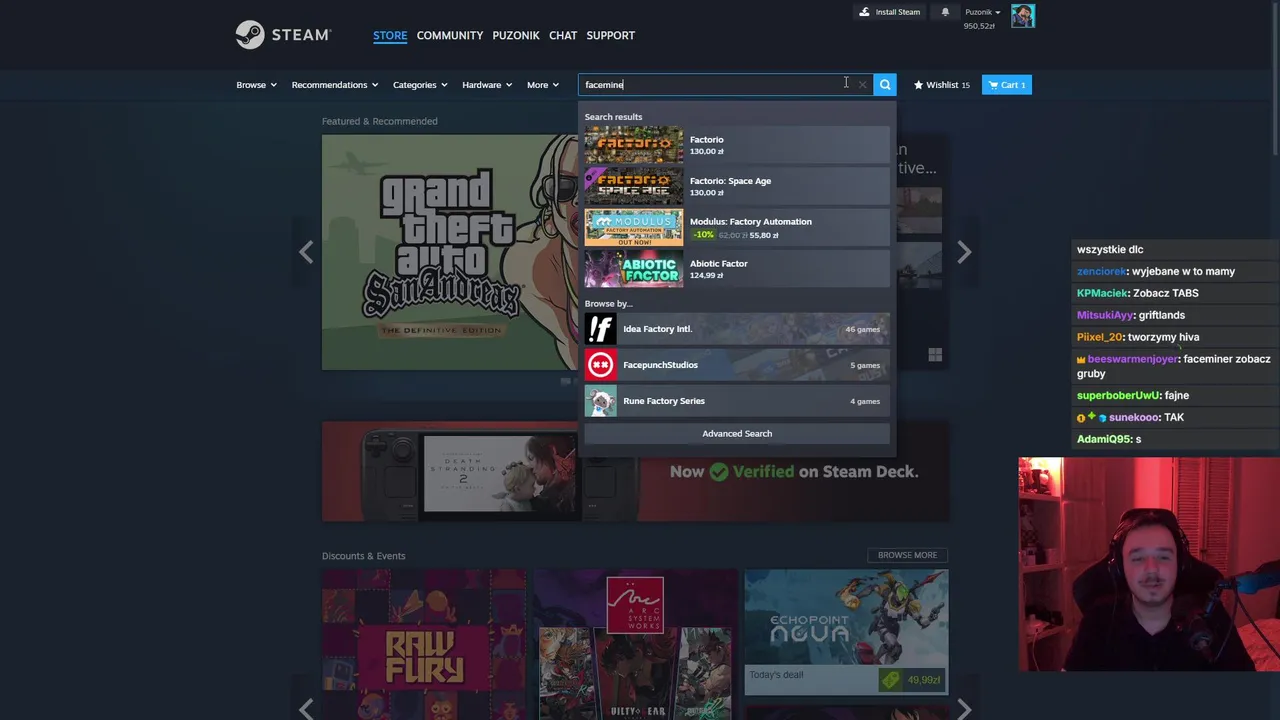The height and width of the screenshot is (720, 1280).
Task: Click chat username superboberUwU
Action: click(1118, 395)
